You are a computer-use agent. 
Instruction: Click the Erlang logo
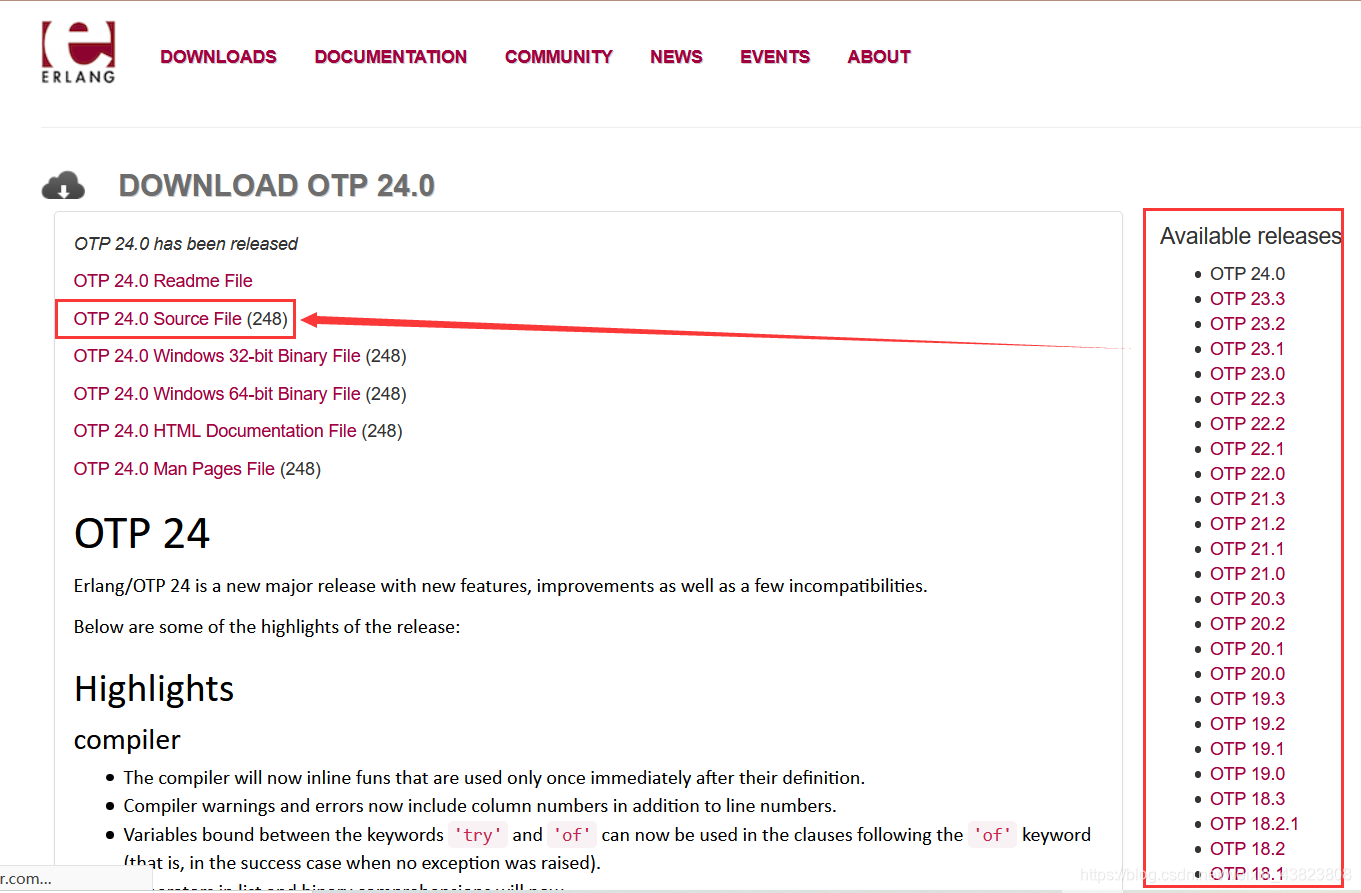click(x=78, y=52)
